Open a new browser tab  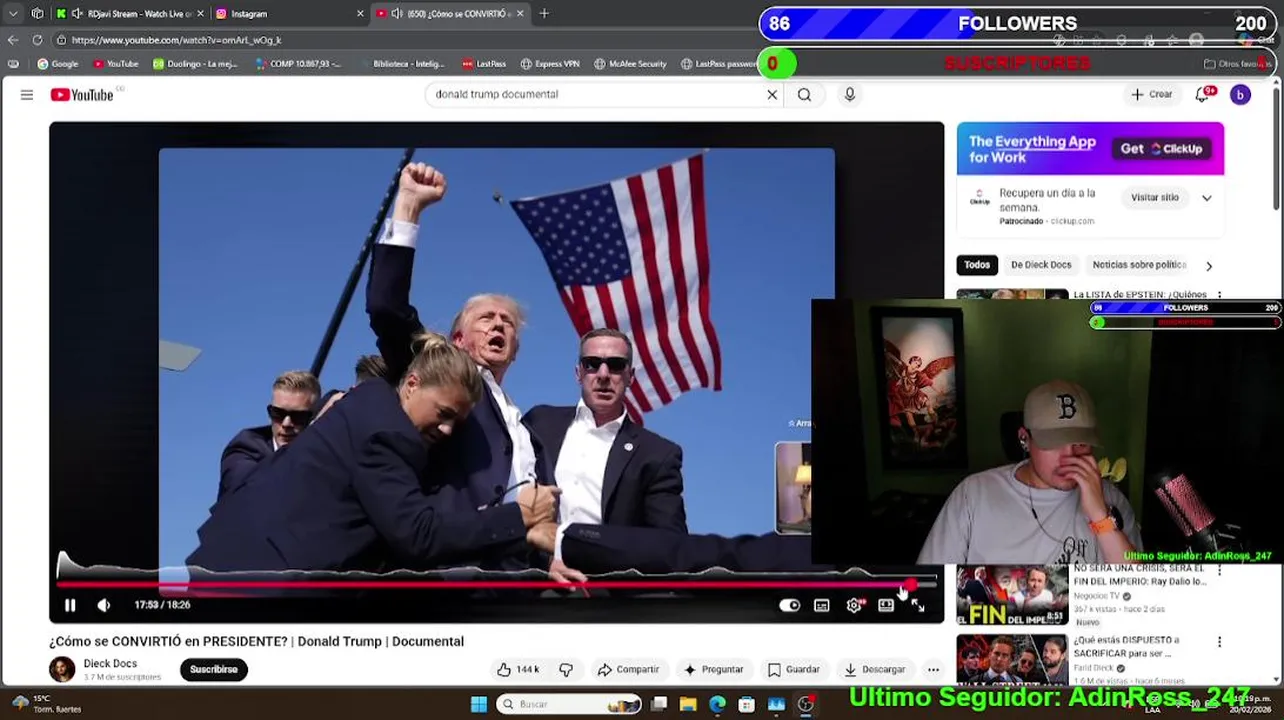(544, 14)
